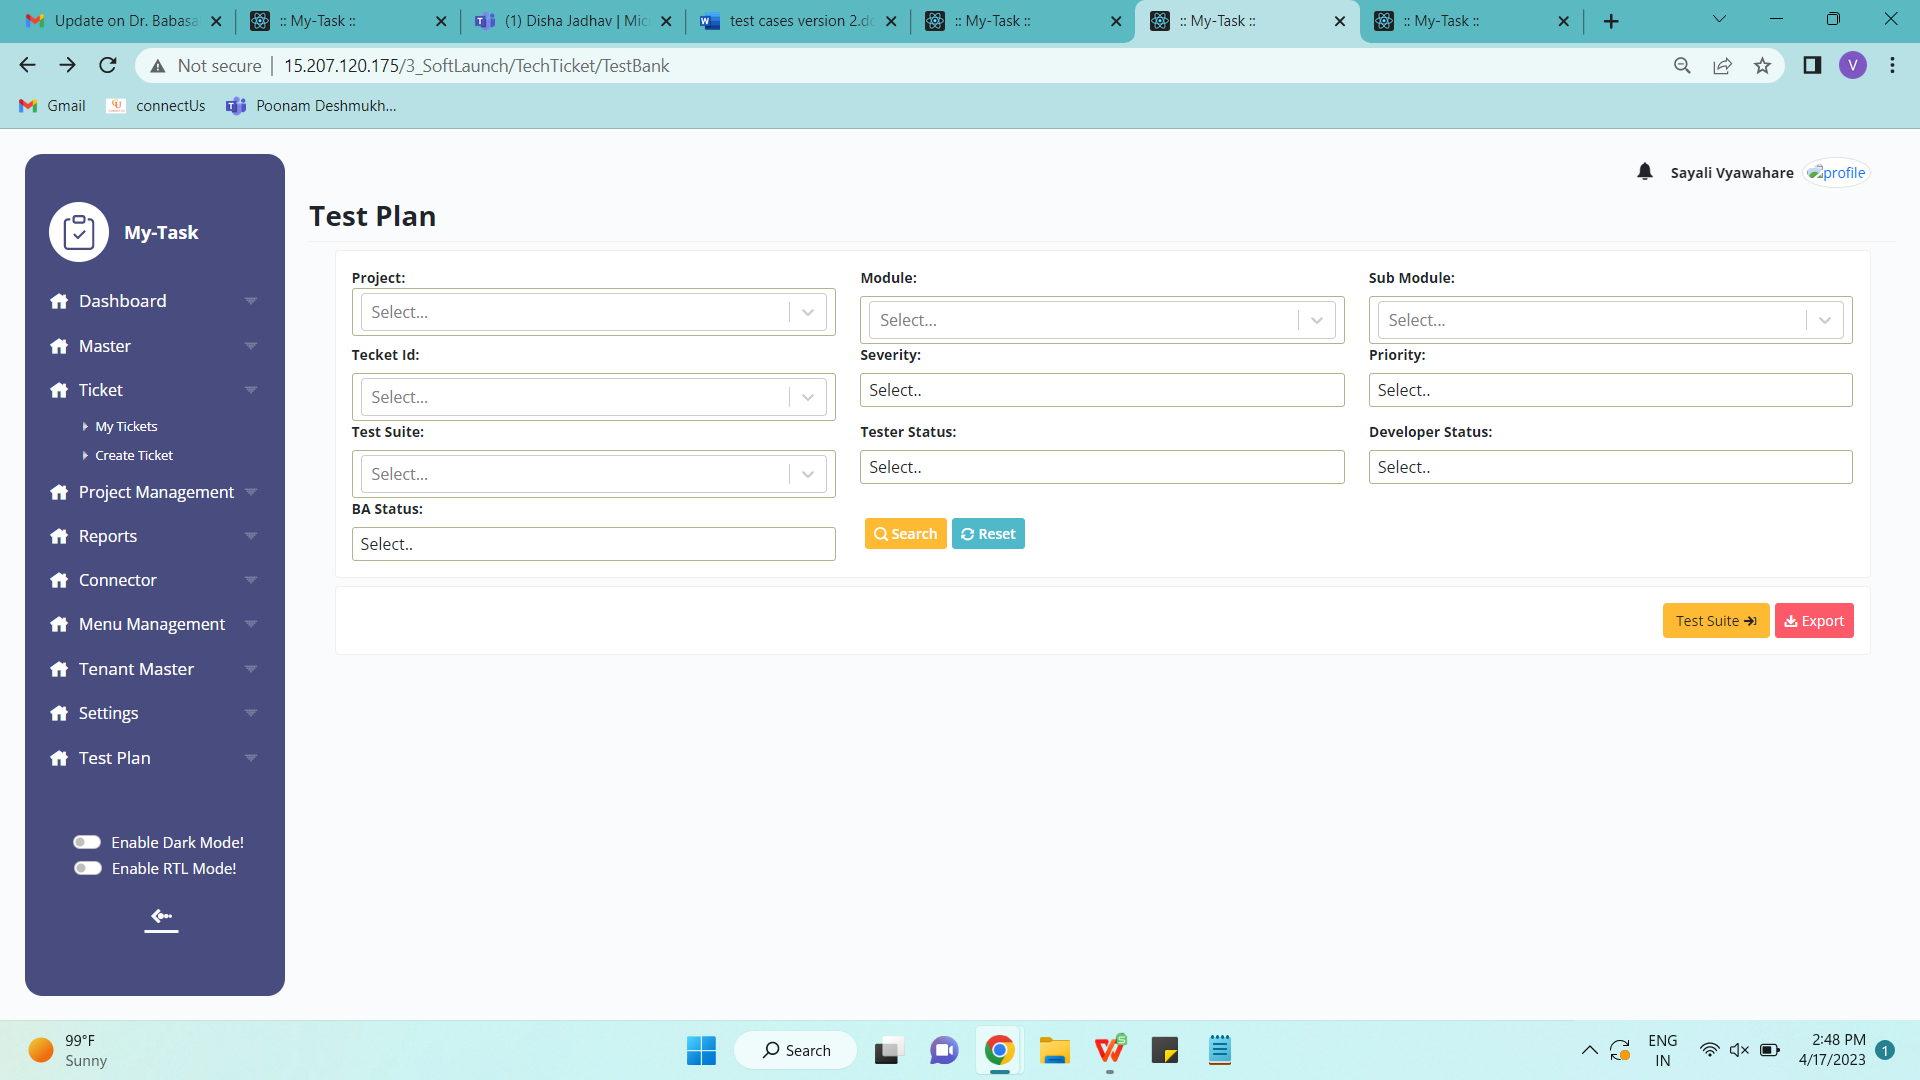The image size is (1920, 1080).
Task: Reload the page using the browser refresh icon
Action: [108, 66]
